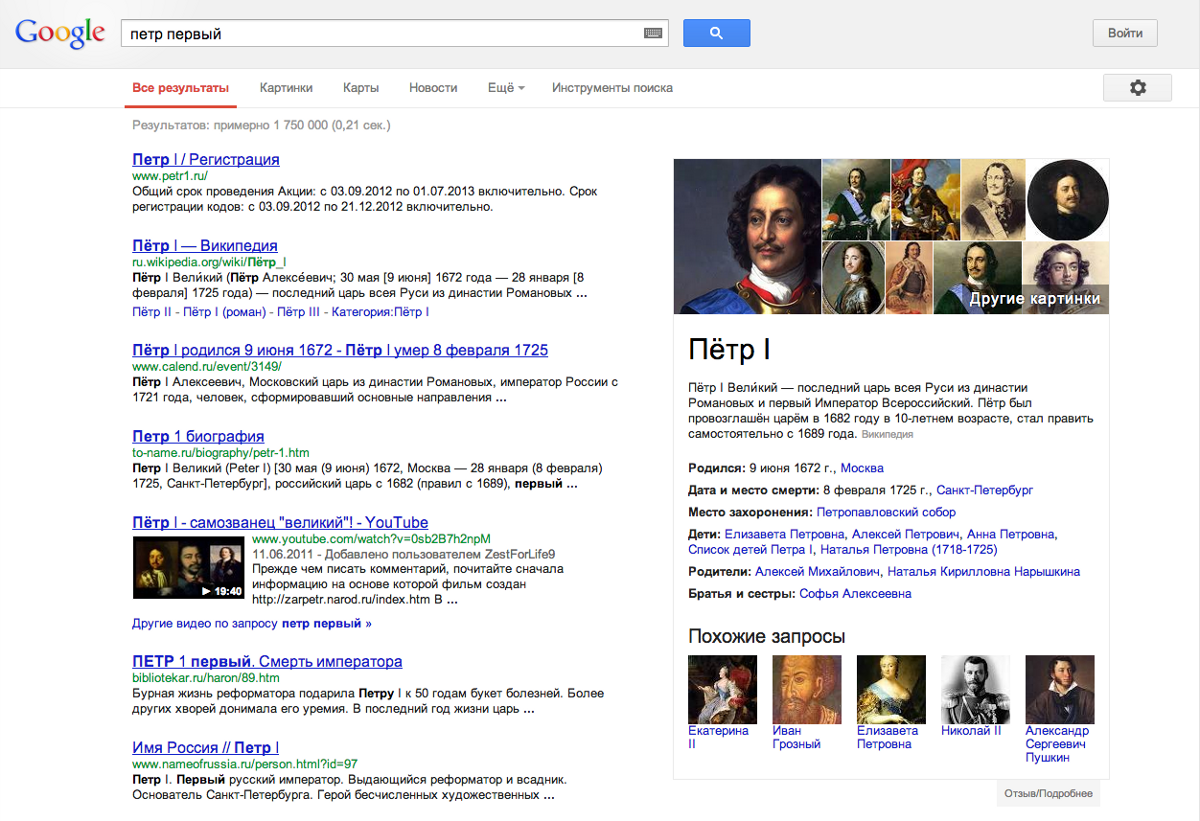
Task: Click Другие картинки overlay on images
Action: point(1034,298)
